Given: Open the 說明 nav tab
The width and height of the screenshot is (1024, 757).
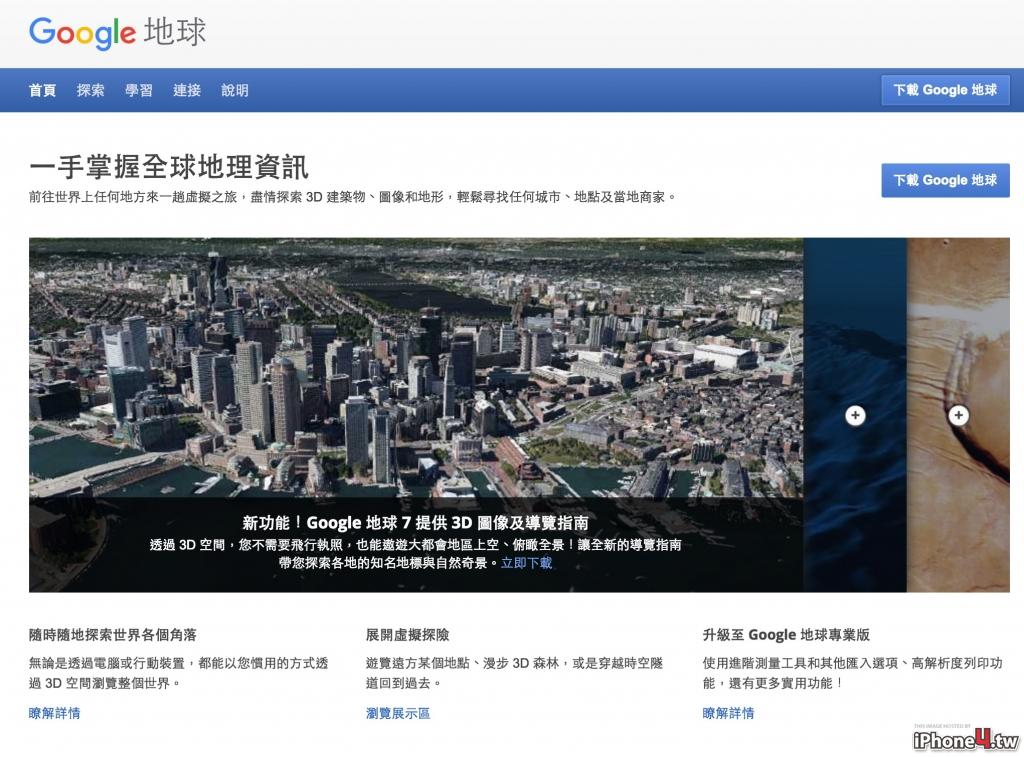Looking at the screenshot, I should (x=235, y=90).
